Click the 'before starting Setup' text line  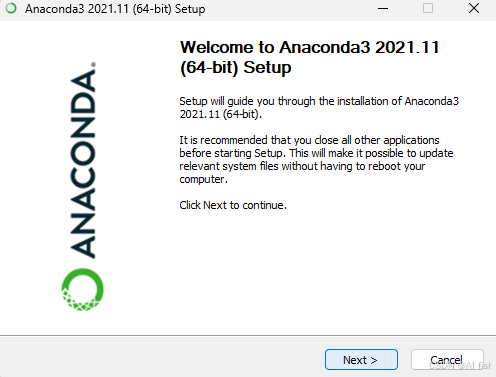(316, 153)
